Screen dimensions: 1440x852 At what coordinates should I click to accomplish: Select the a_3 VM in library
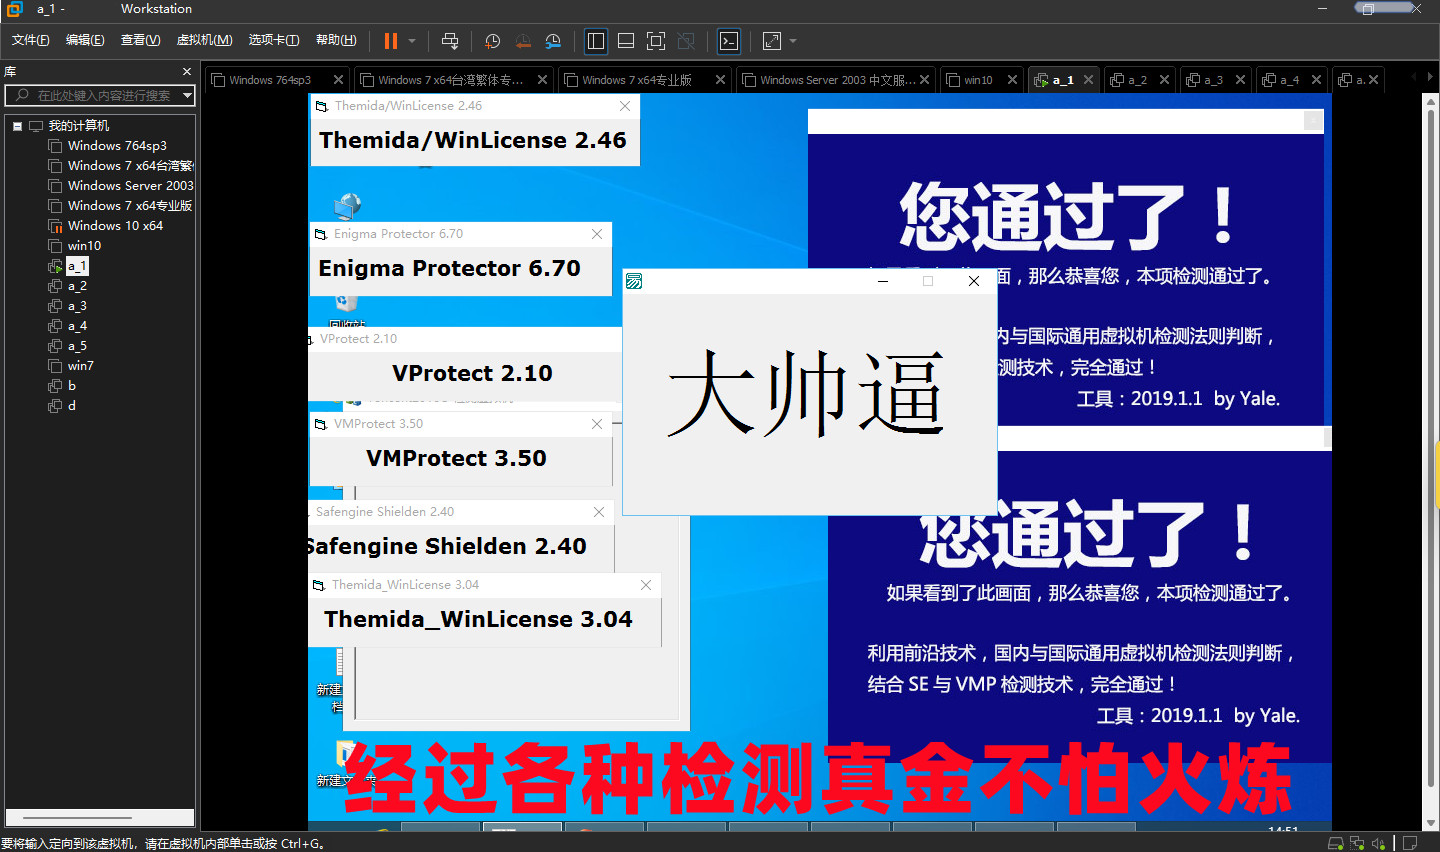point(77,306)
